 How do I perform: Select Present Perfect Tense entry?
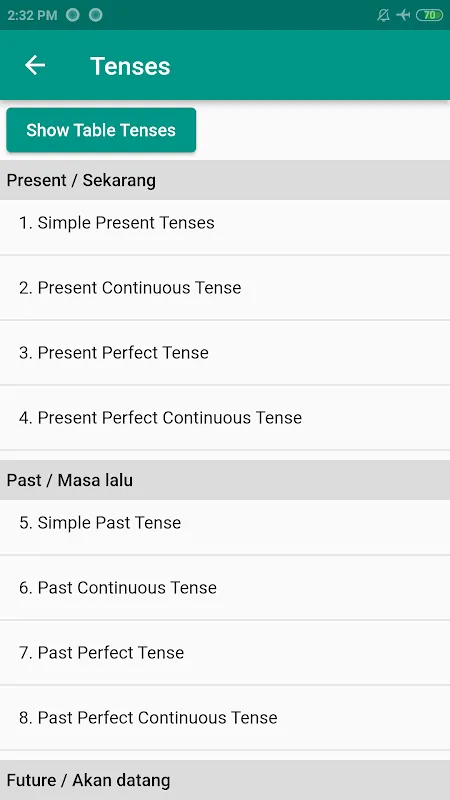coord(225,353)
